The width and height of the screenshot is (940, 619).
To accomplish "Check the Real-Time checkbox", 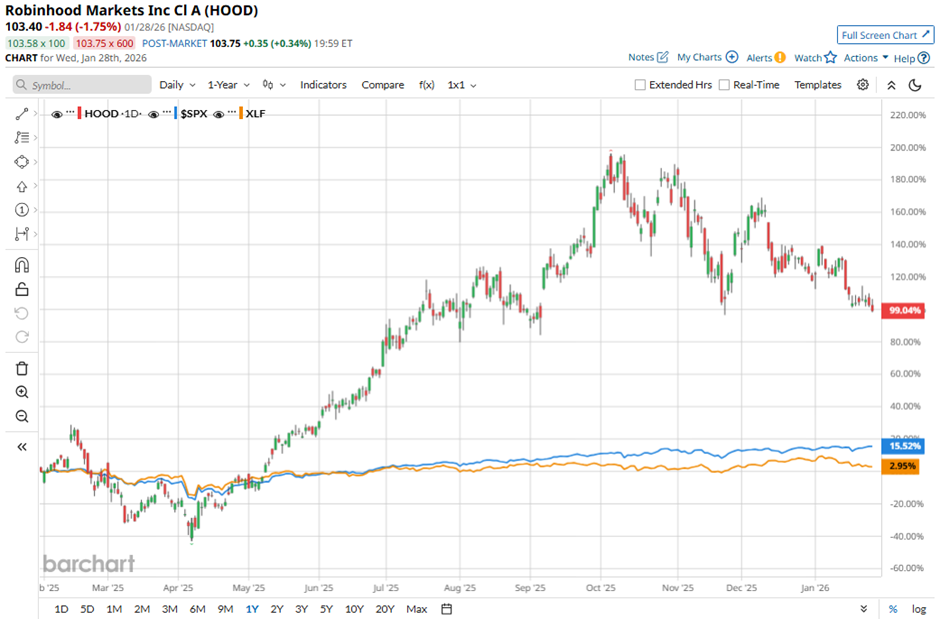I will click(724, 85).
